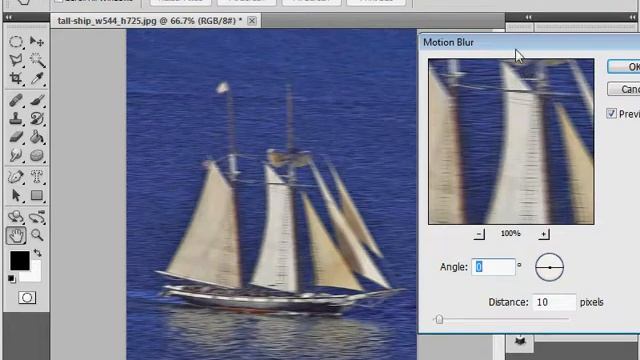Click the Angle input field

click(x=493, y=267)
